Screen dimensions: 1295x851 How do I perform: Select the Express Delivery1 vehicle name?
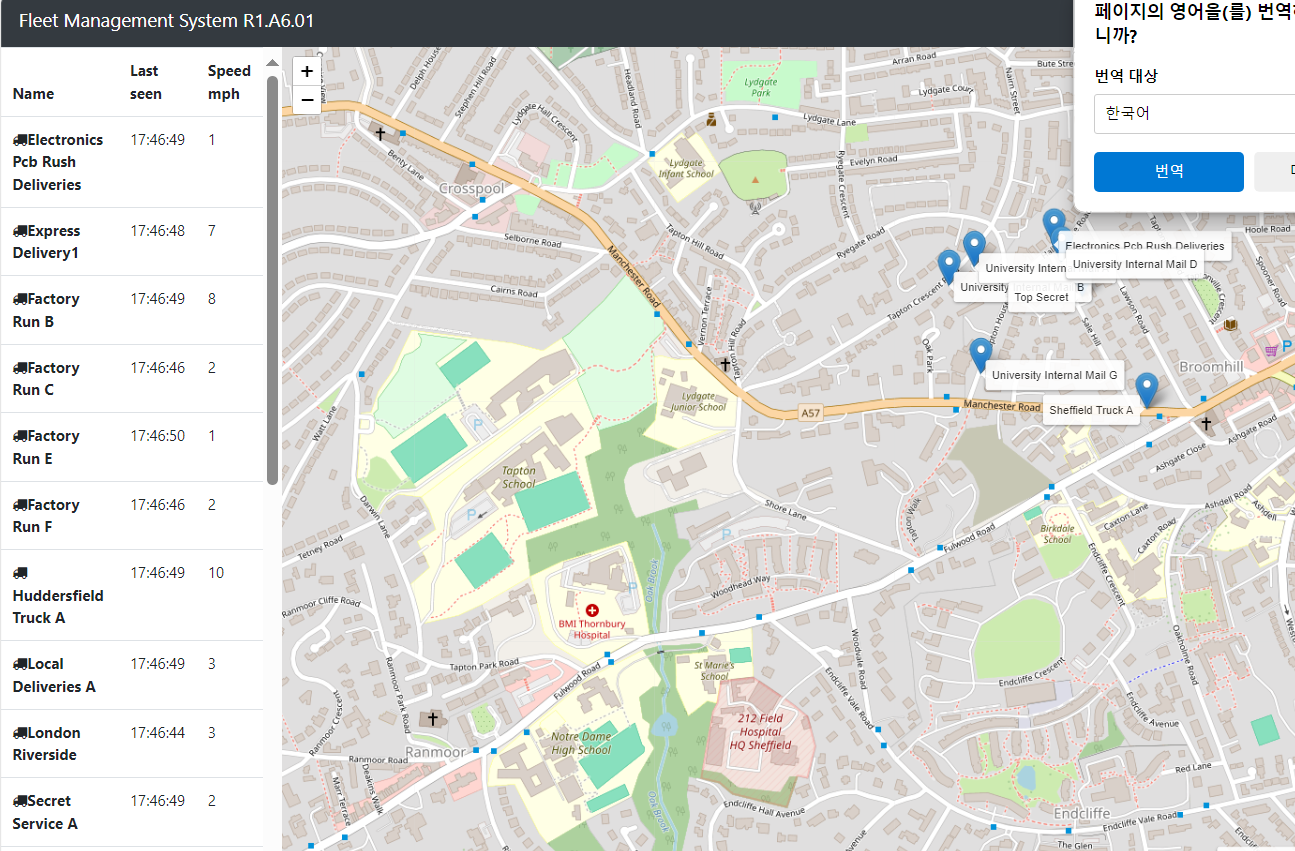tap(46, 242)
